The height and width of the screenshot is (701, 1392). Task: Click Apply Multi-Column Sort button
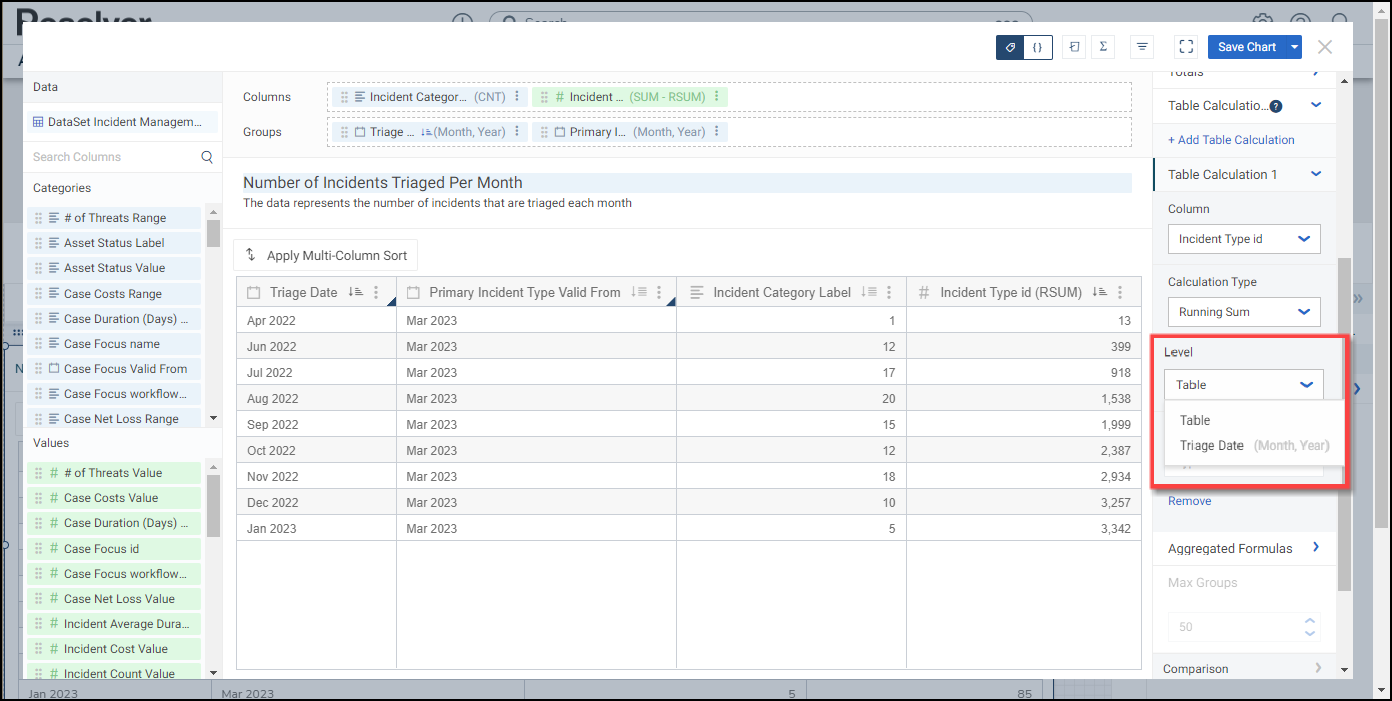[326, 255]
